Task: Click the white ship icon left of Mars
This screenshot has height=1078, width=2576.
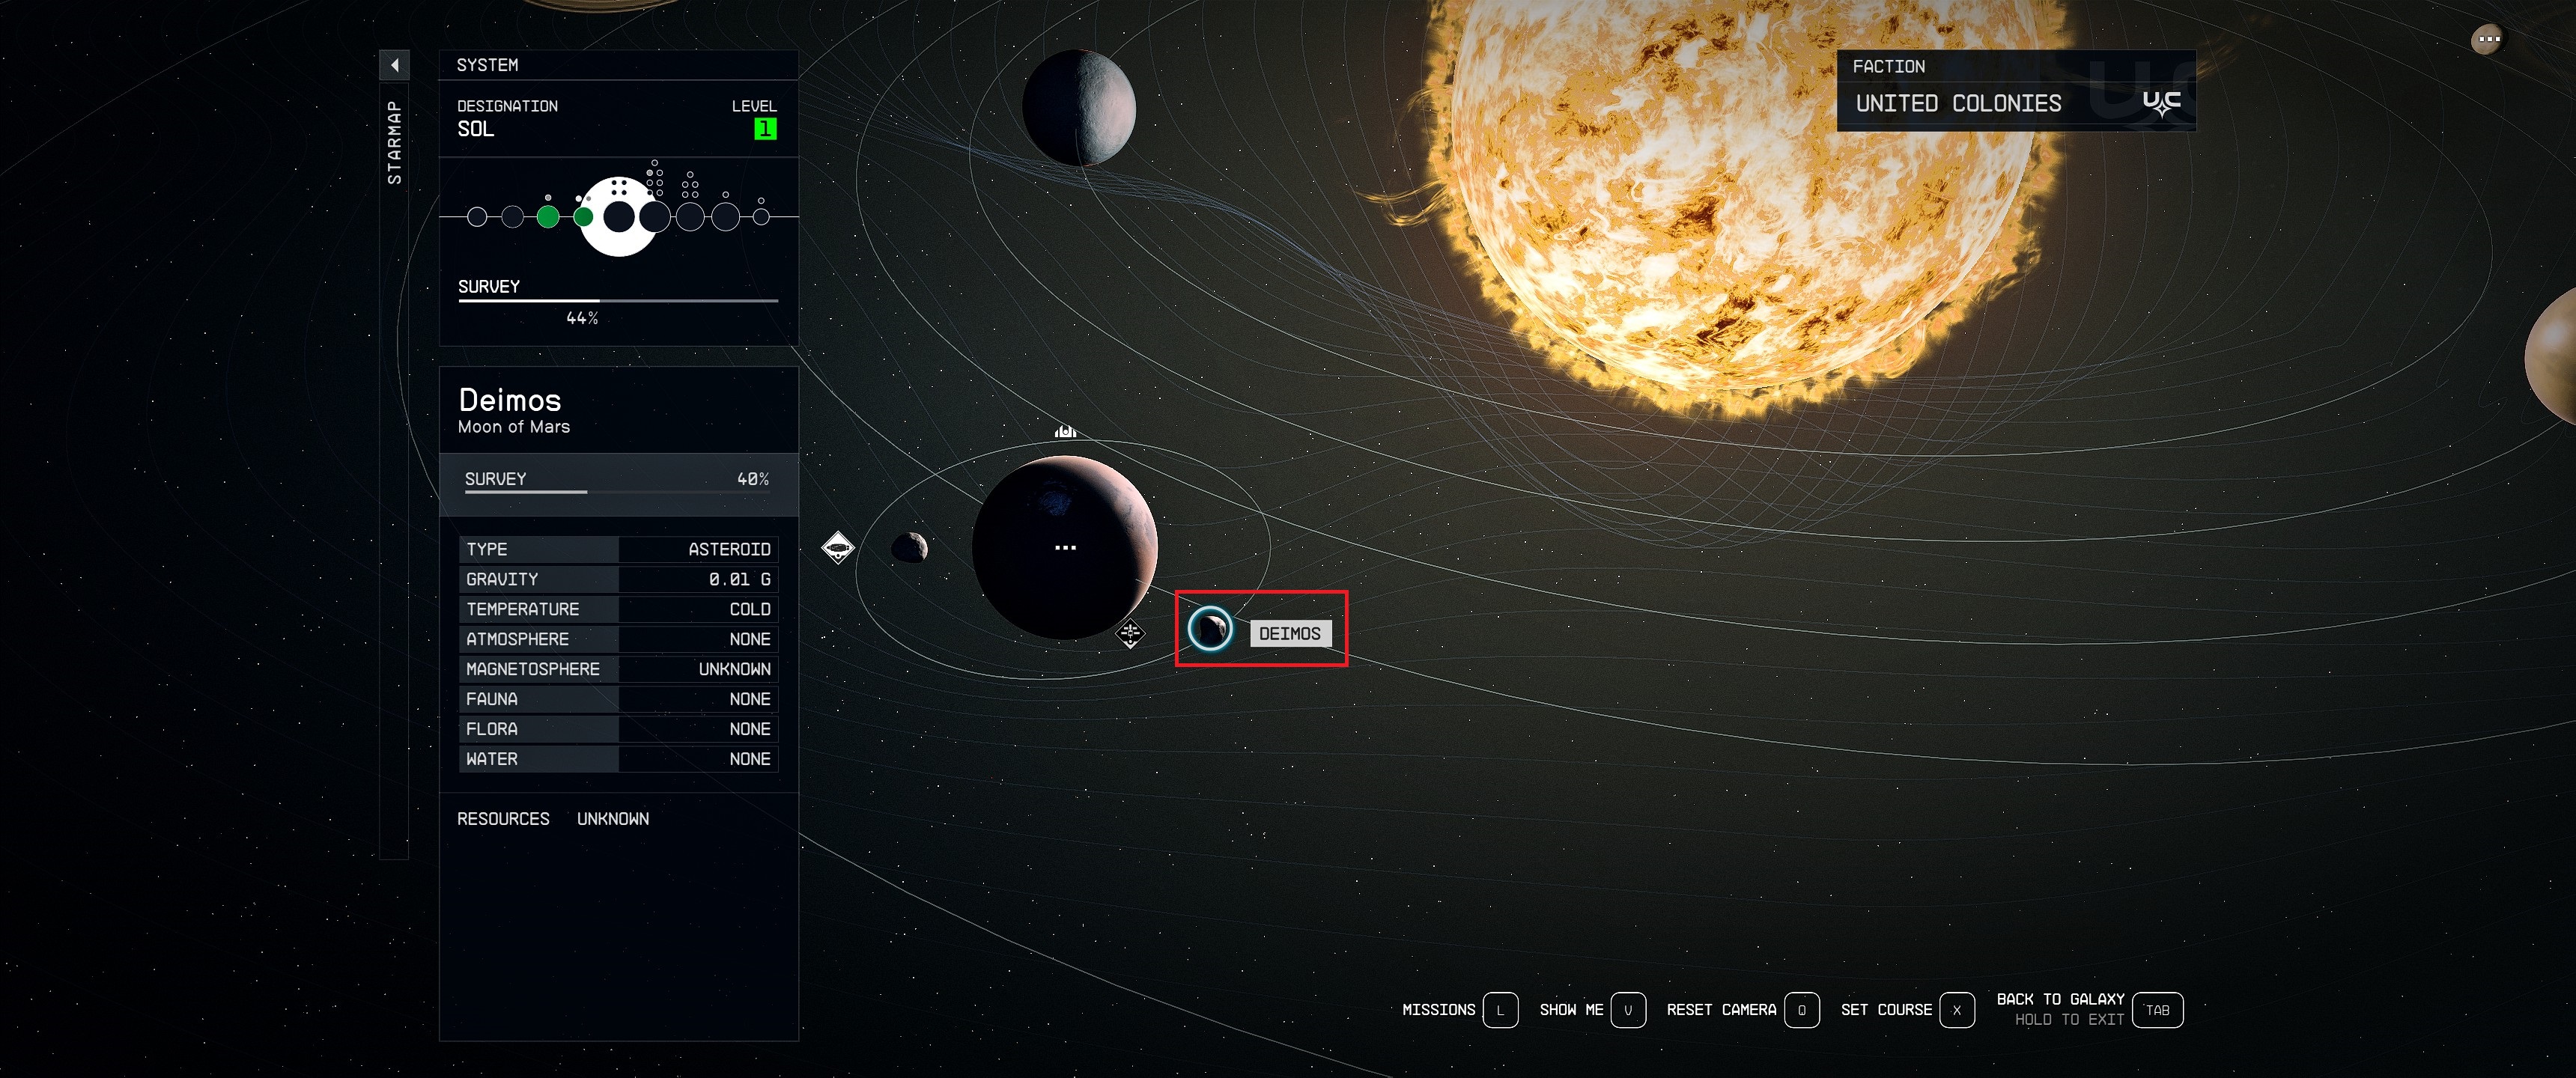Action: [837, 547]
